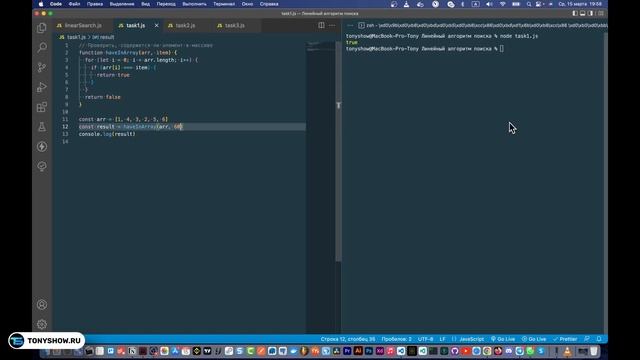Open Adobe Illustrator from the Dock
The width and height of the screenshot is (640, 360).
tap(358, 351)
